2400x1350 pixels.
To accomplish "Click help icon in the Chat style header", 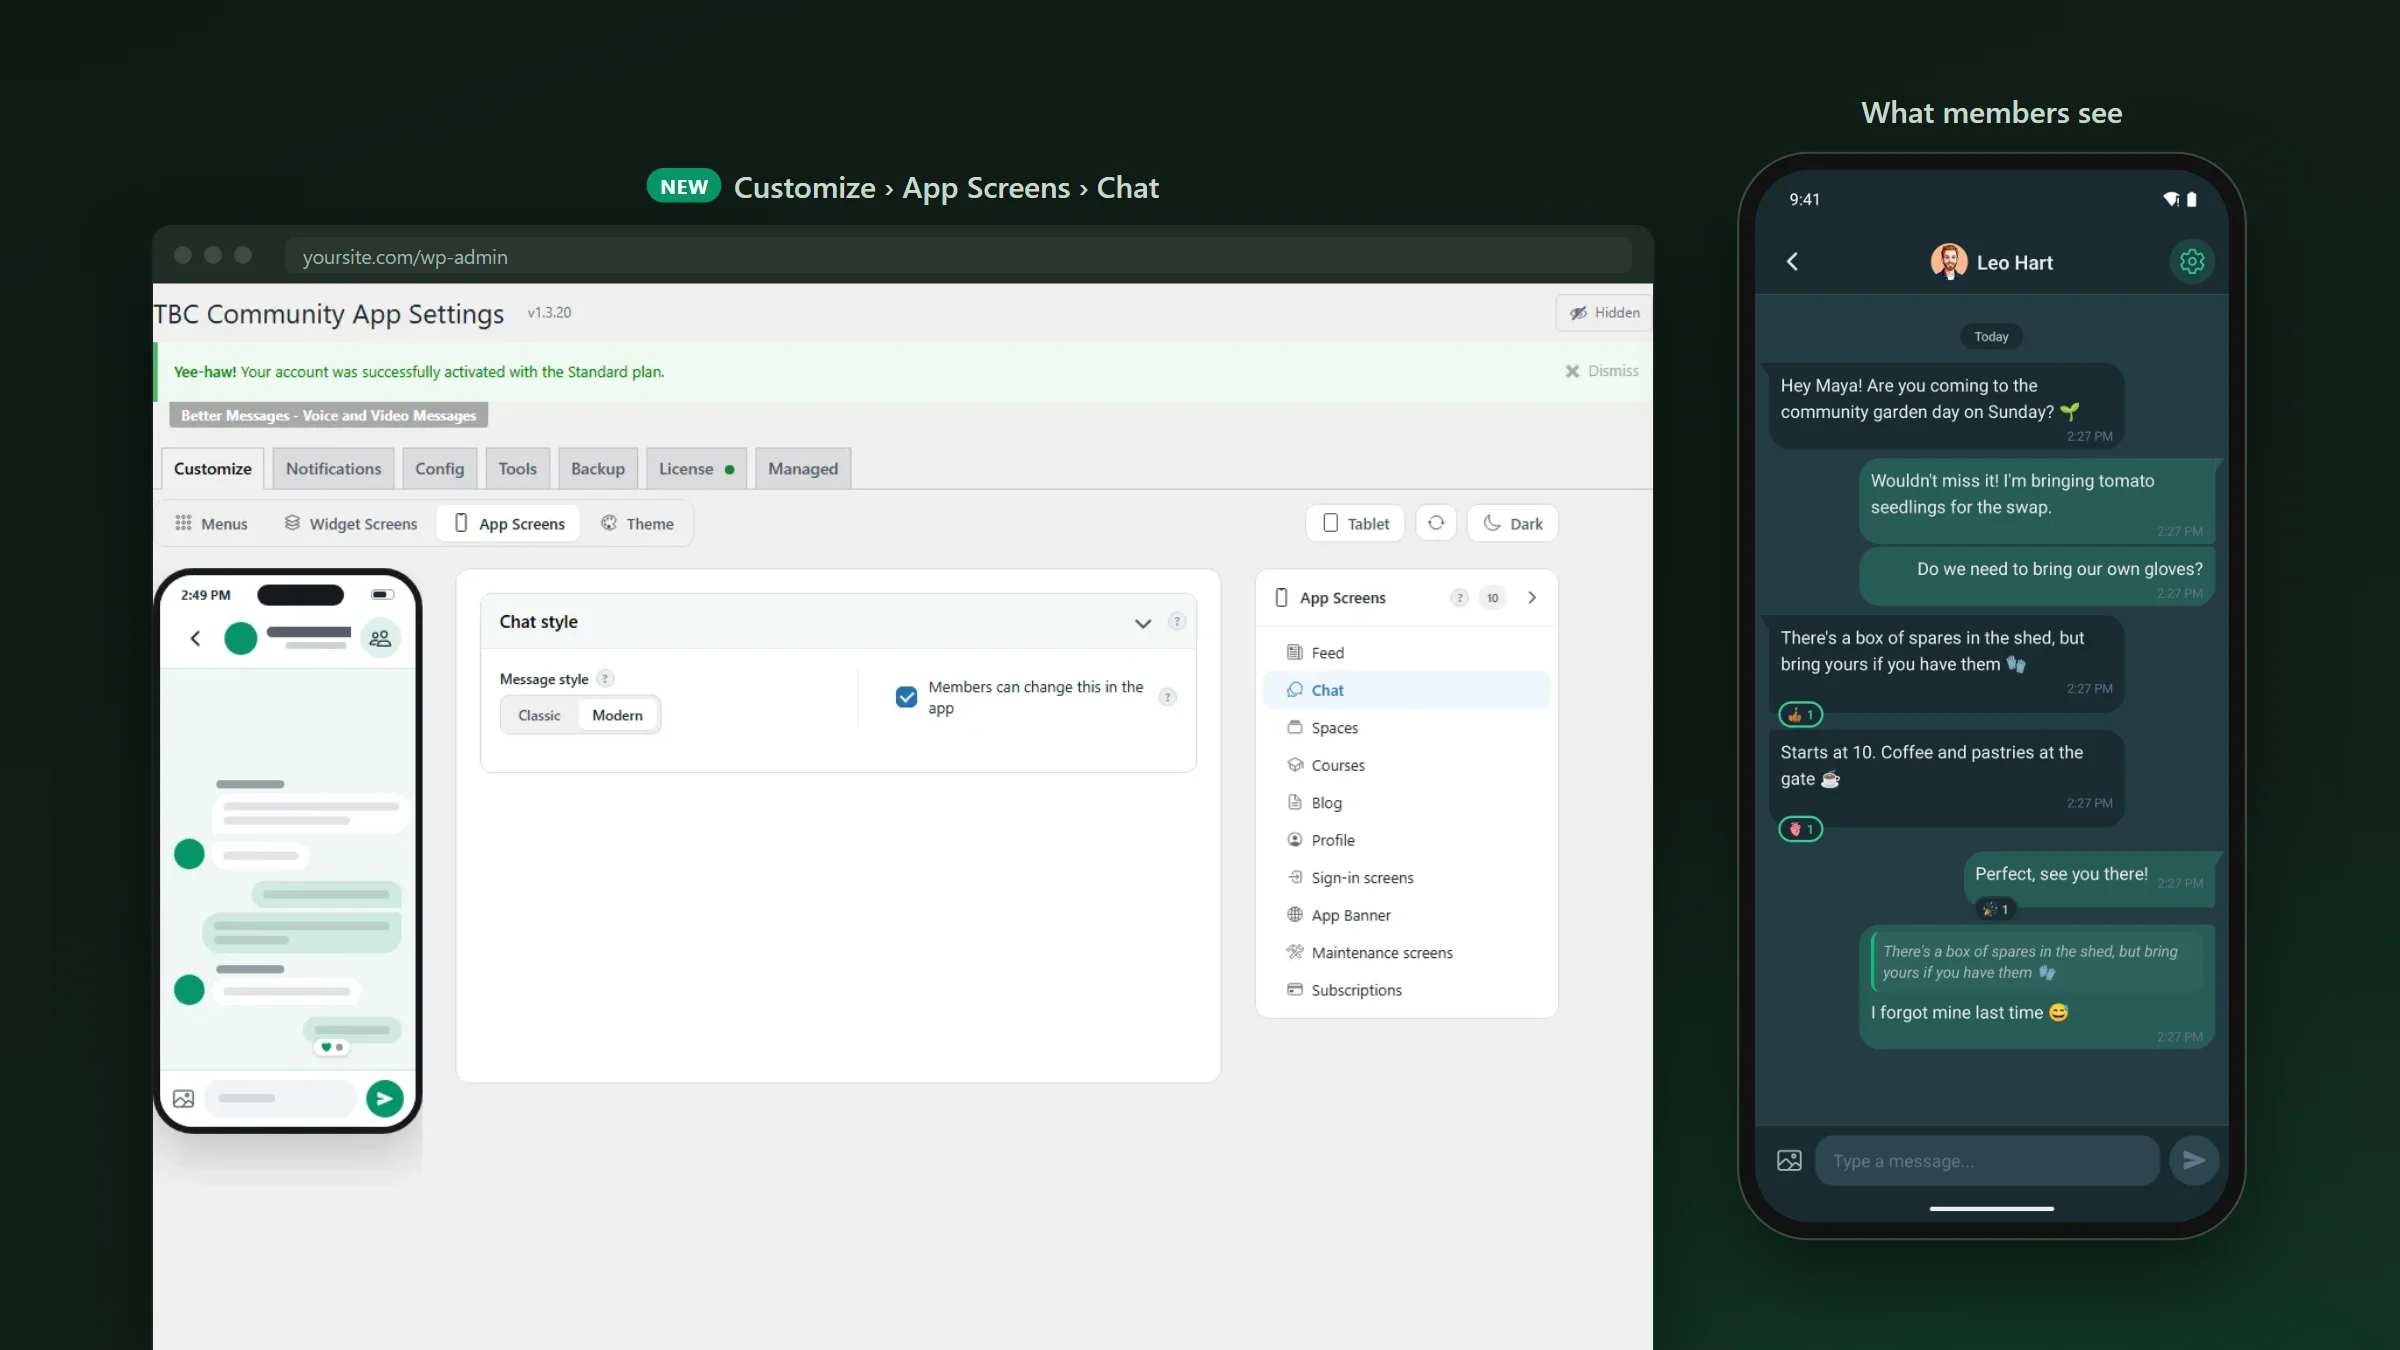I will click(x=1177, y=621).
